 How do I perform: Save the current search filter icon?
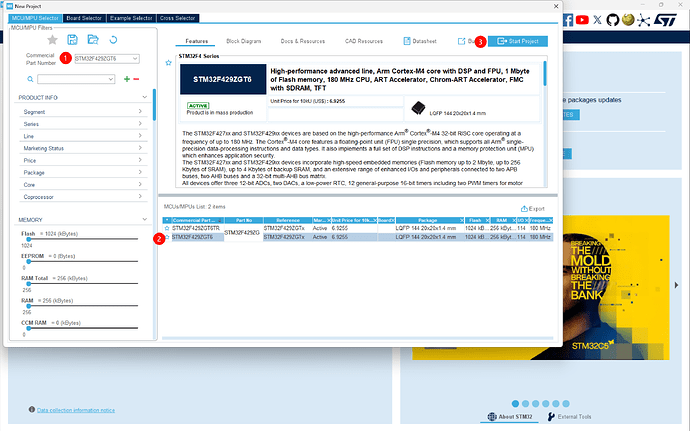pos(72,40)
